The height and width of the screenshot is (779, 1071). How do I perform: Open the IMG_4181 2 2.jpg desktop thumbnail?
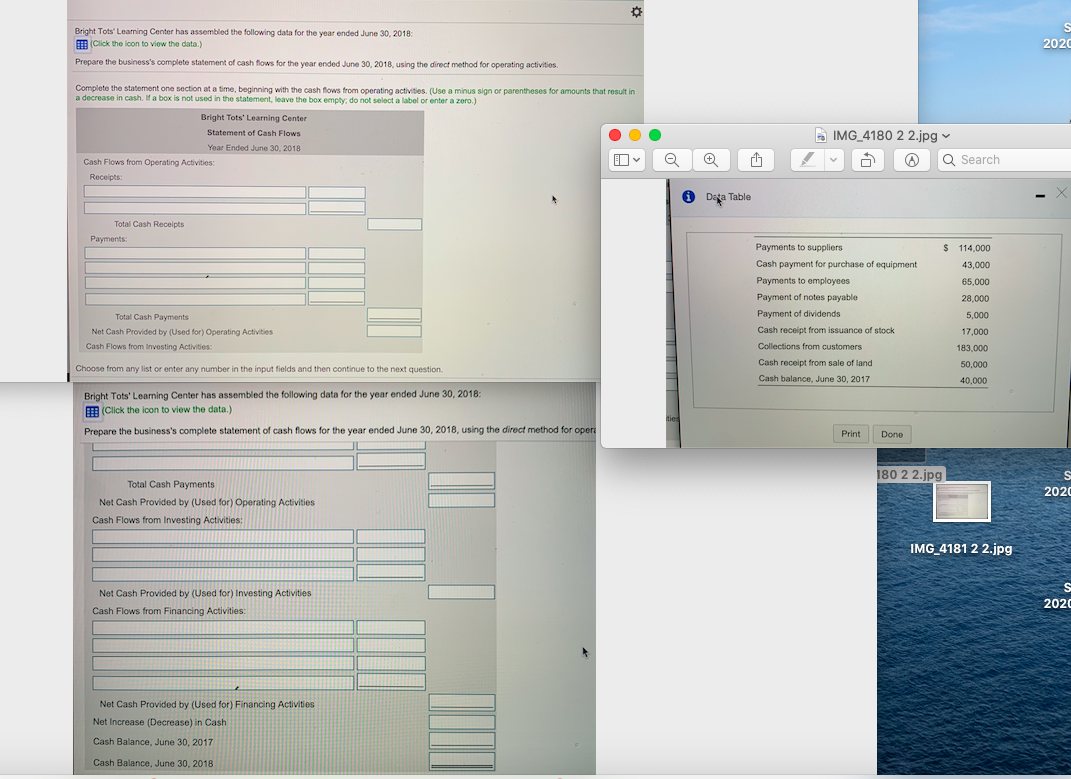tap(961, 502)
